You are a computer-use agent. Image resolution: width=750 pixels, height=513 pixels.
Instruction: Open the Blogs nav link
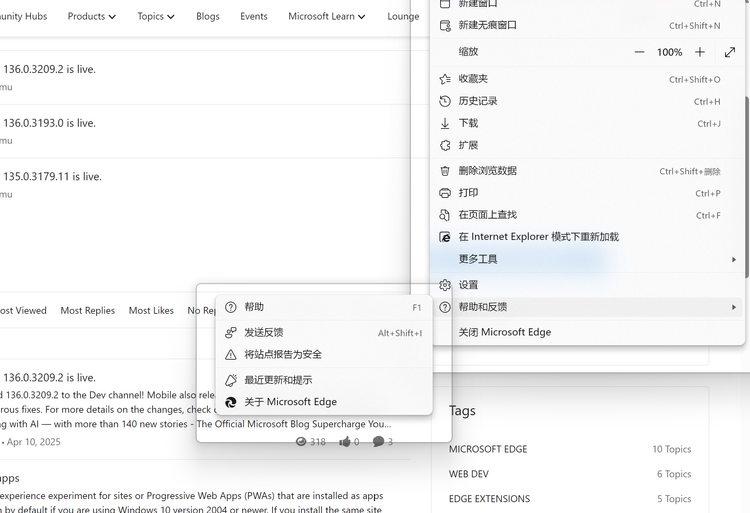[208, 16]
